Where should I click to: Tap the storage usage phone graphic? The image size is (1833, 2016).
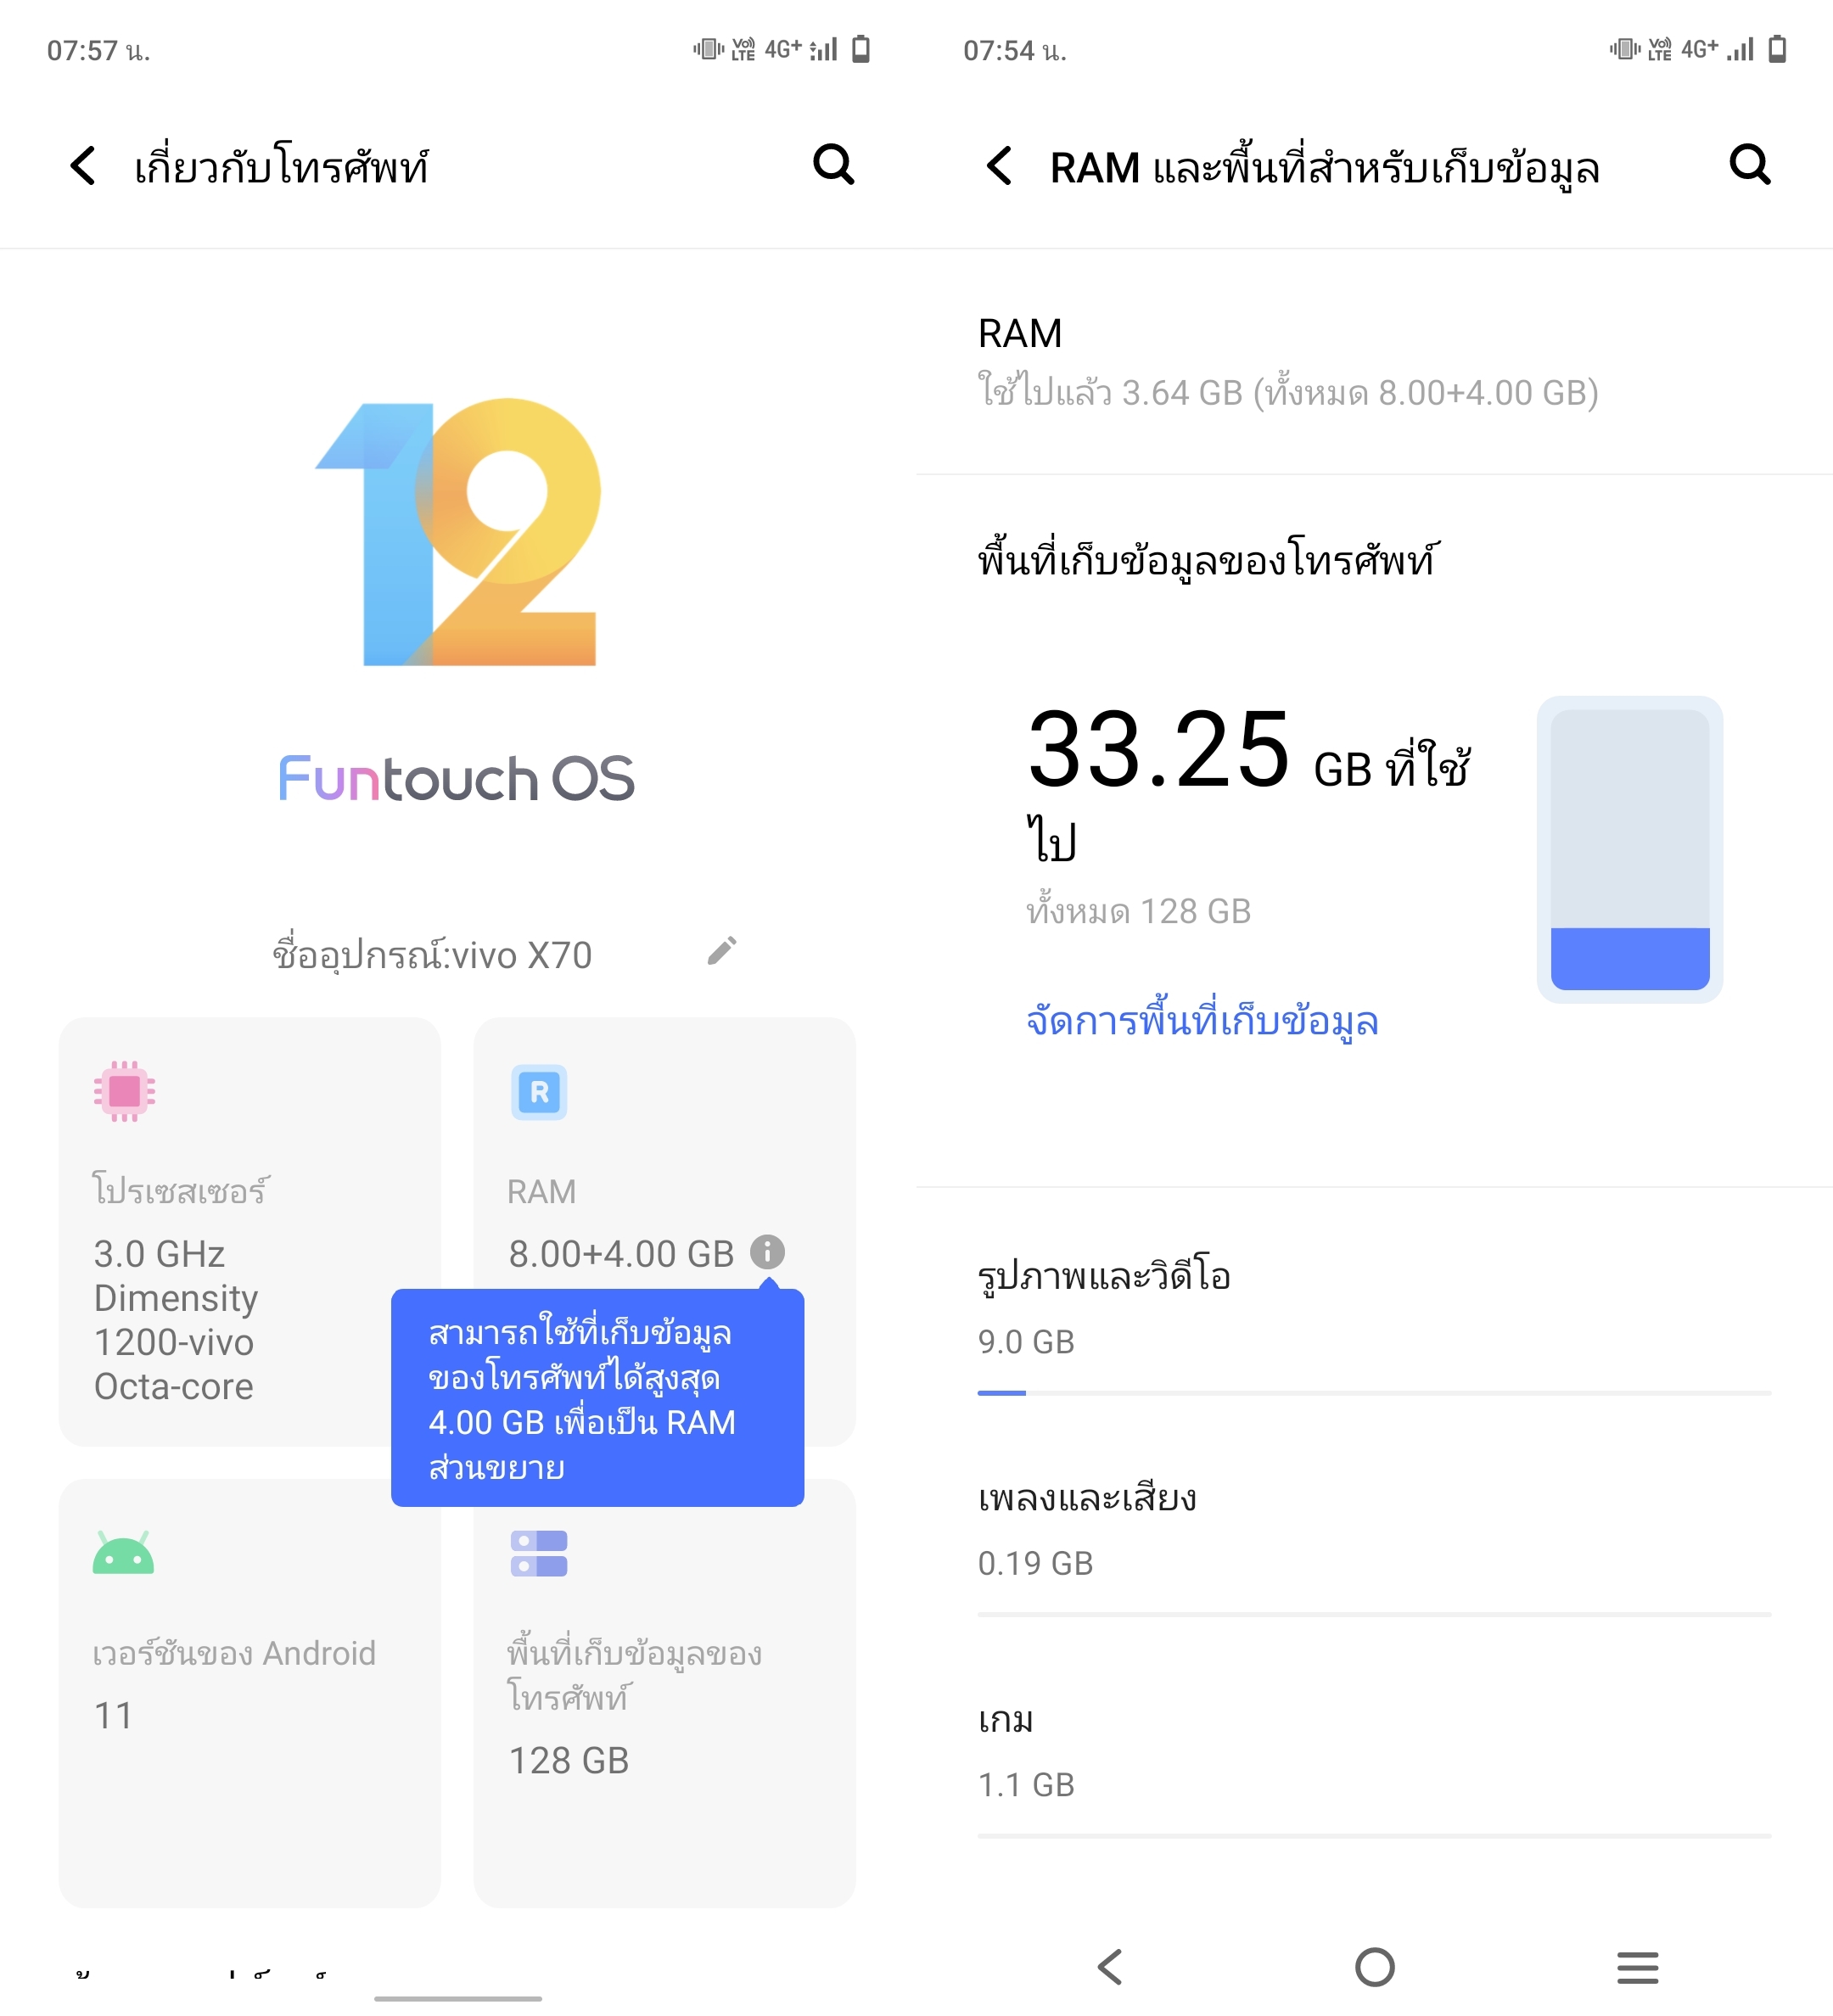1629,850
